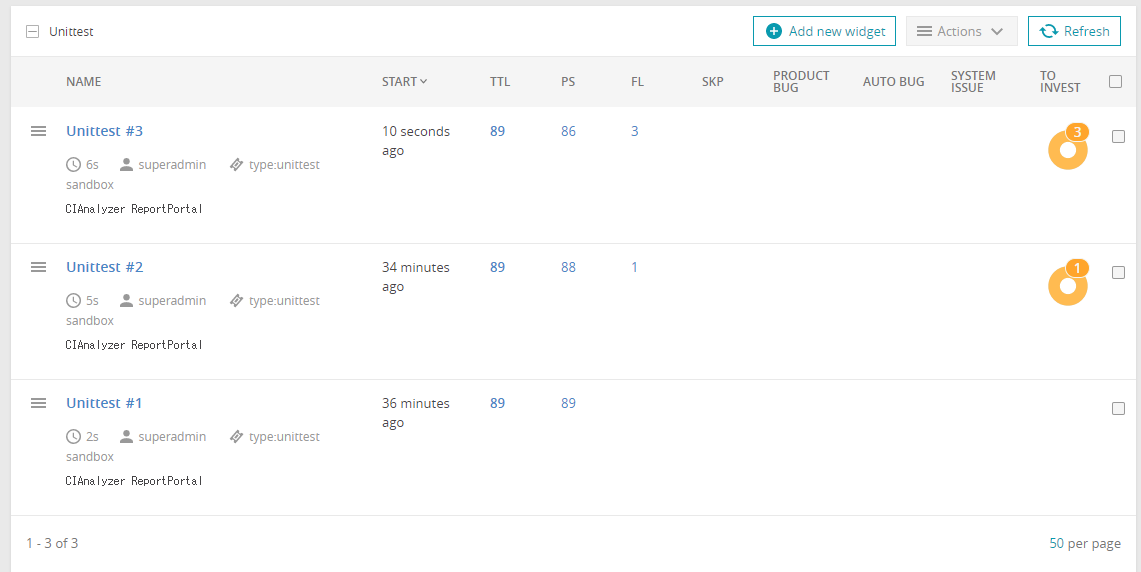Change sort order via START column
Screen dimensions: 1141x572
(404, 82)
